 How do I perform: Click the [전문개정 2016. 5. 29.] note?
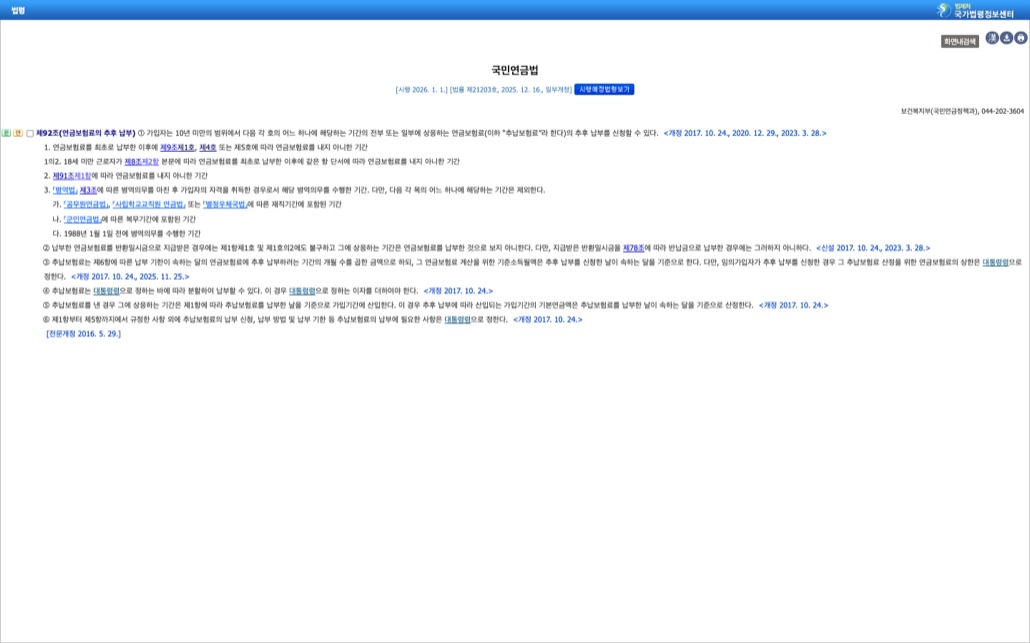tap(83, 334)
